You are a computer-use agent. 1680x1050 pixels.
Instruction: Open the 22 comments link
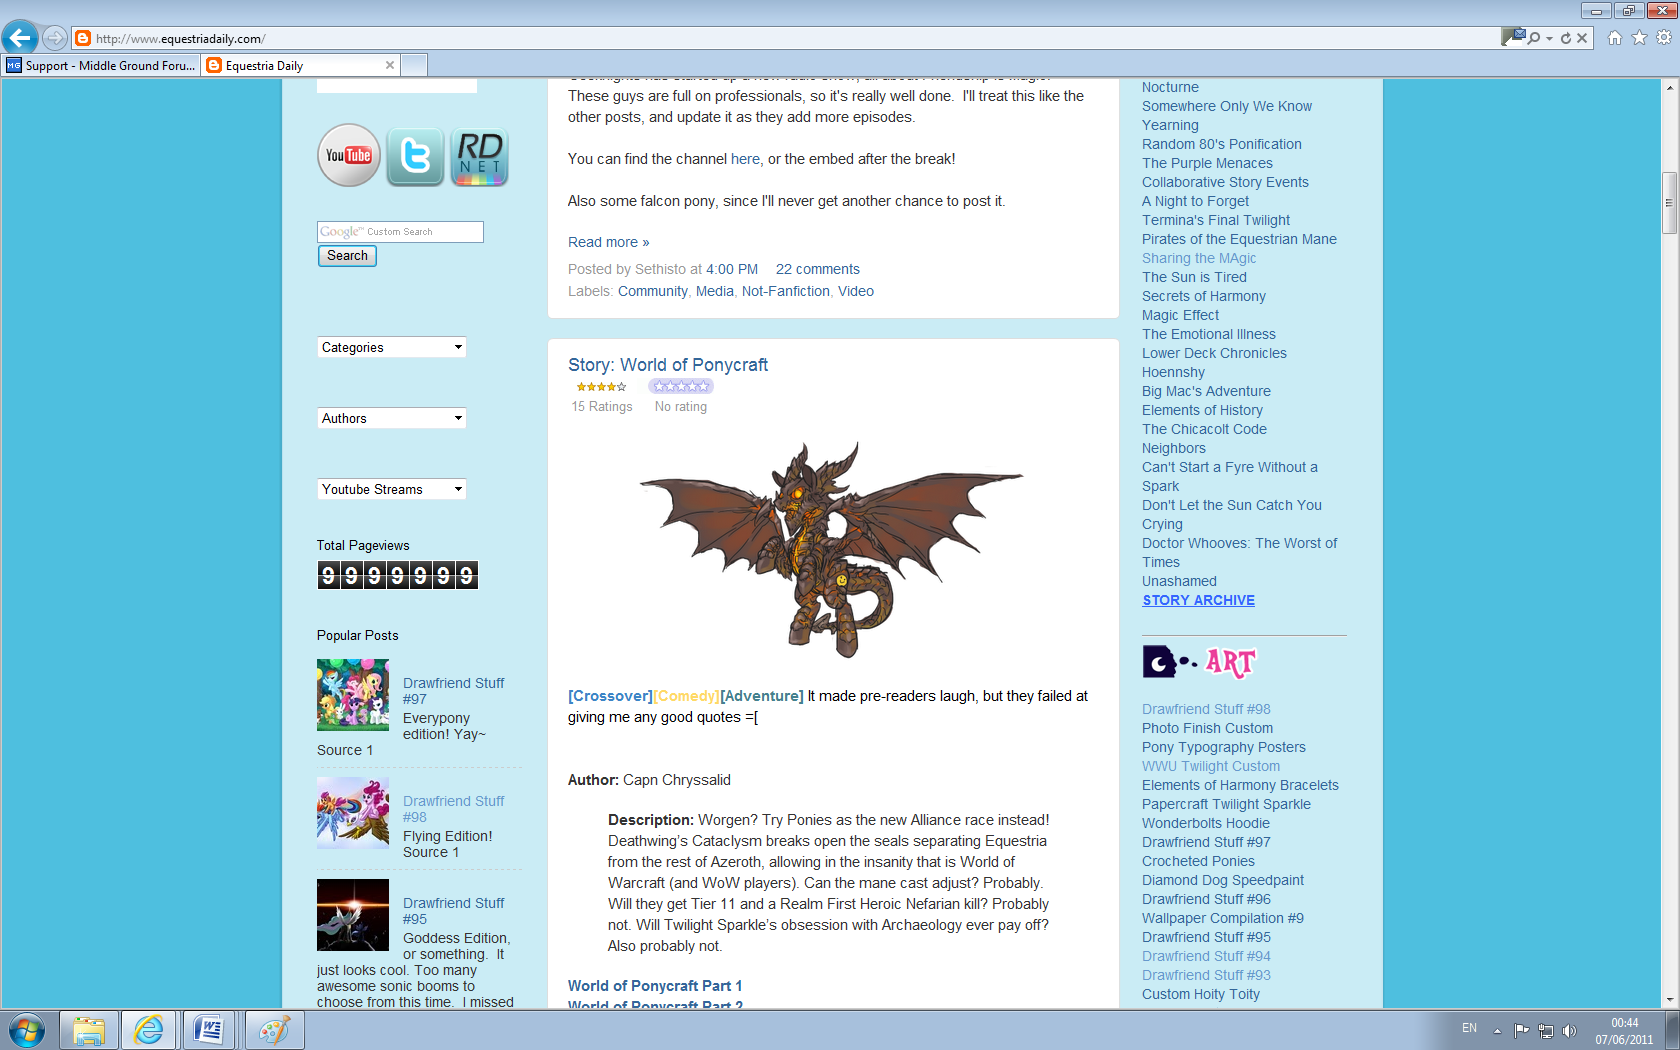point(818,269)
